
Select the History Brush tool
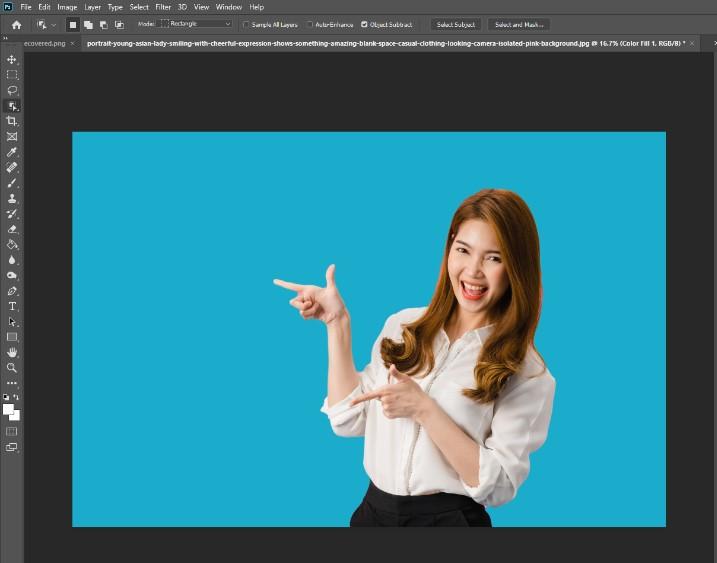pos(12,214)
